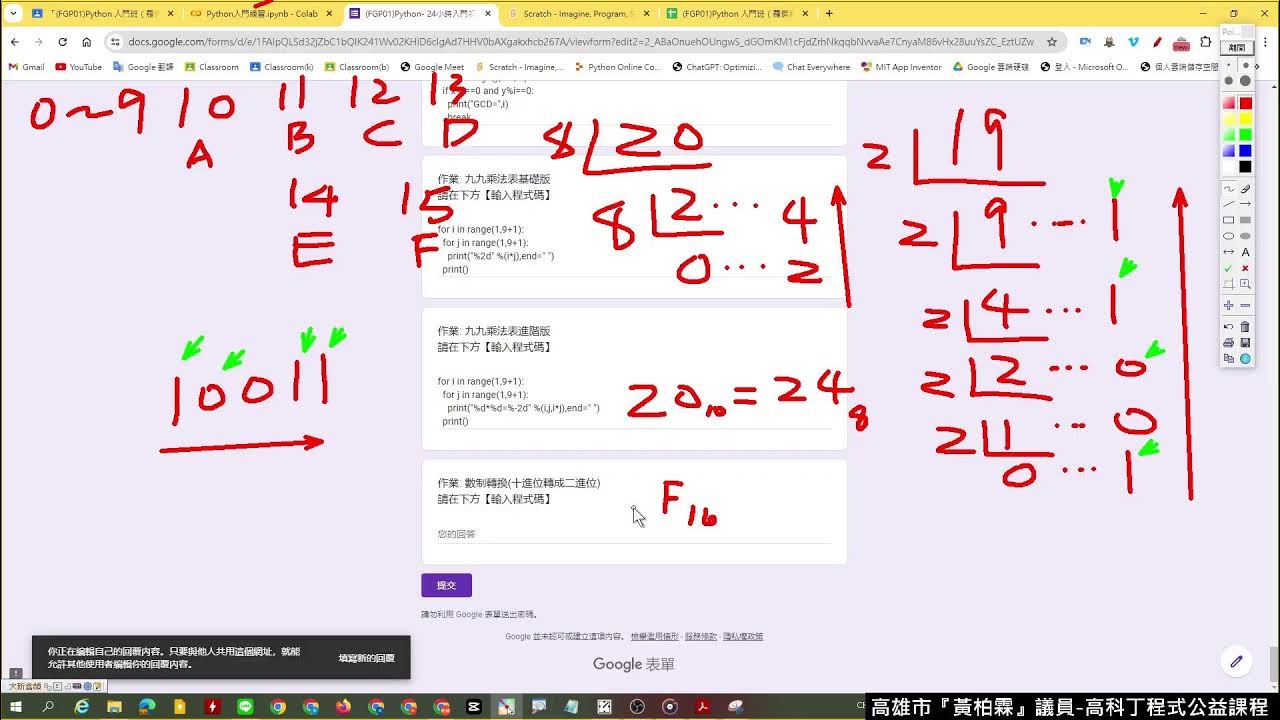
Task: Click the 離開 exit button on palette
Action: pyautogui.click(x=1237, y=47)
